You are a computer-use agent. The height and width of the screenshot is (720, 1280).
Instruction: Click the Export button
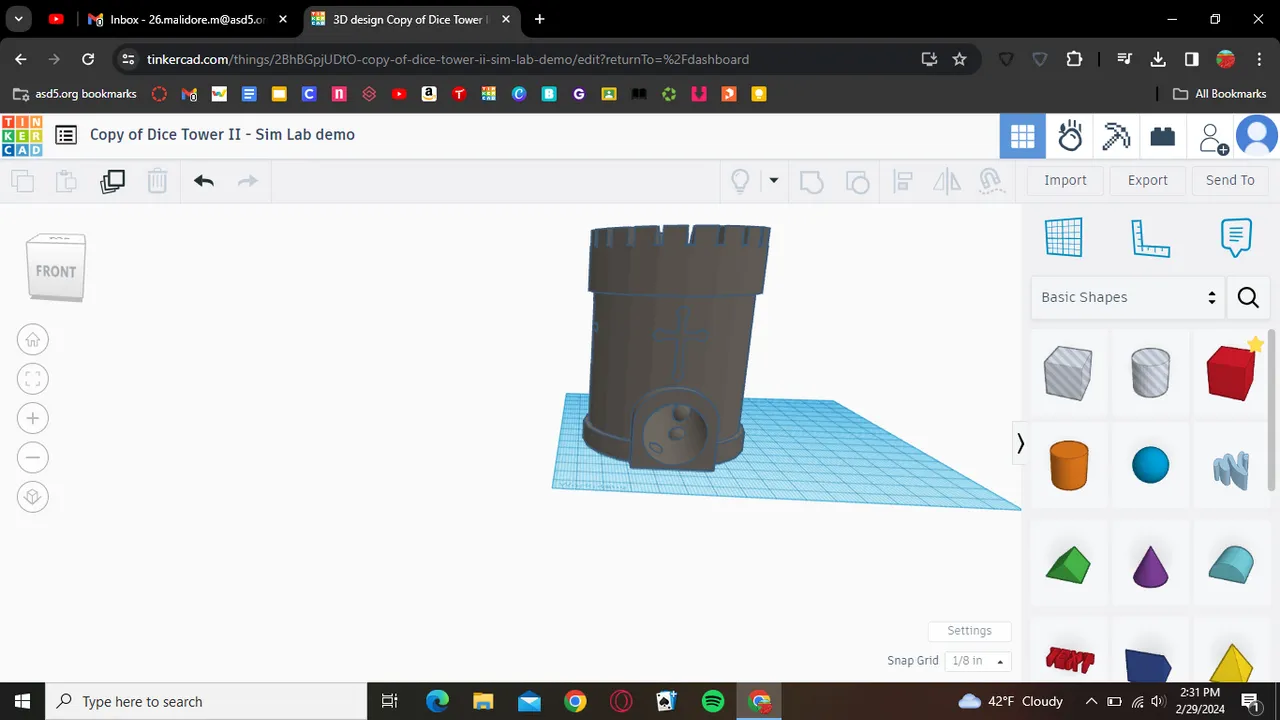(x=1147, y=180)
